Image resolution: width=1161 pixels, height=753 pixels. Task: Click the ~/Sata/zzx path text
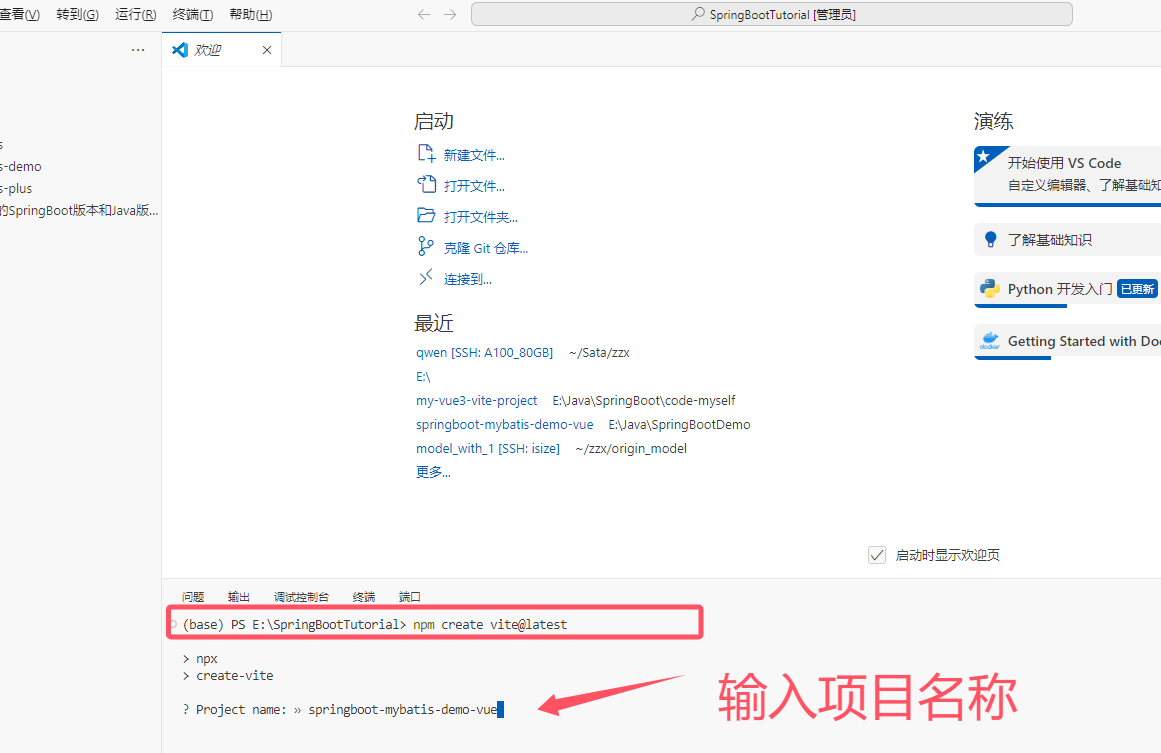(x=599, y=352)
